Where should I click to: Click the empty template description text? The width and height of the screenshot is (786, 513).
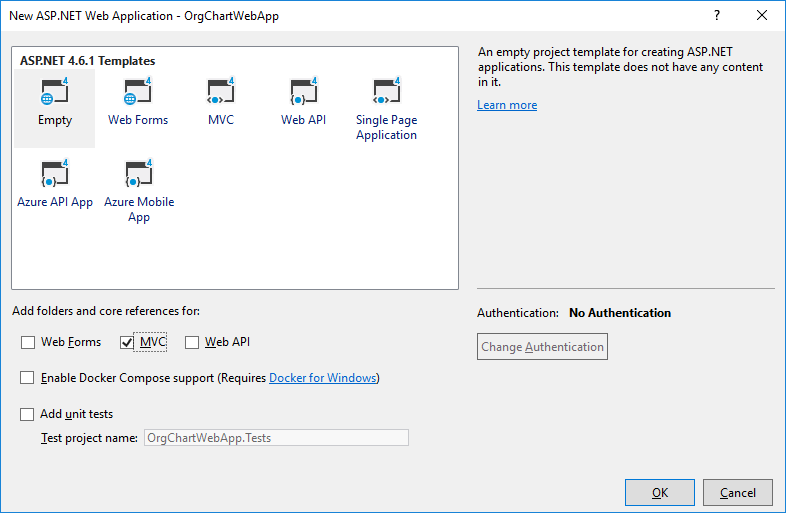tap(620, 67)
